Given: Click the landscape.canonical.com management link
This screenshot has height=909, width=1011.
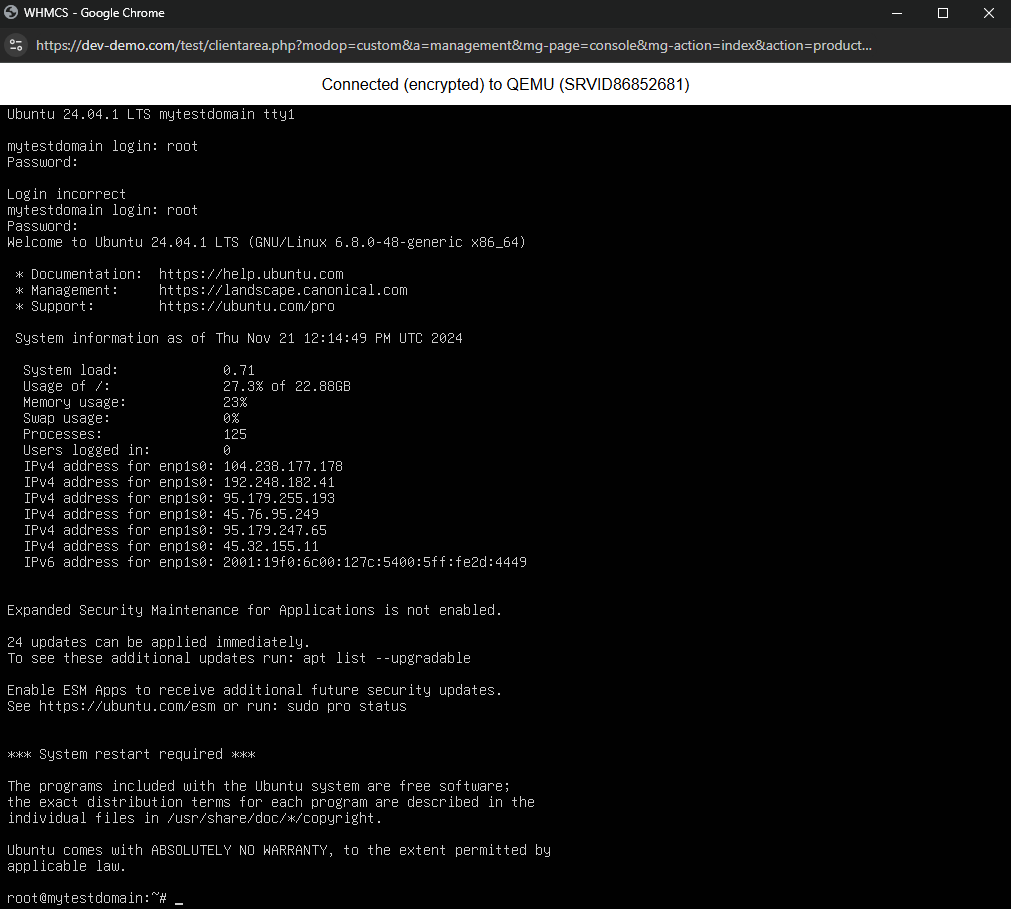Looking at the screenshot, I should [x=283, y=290].
